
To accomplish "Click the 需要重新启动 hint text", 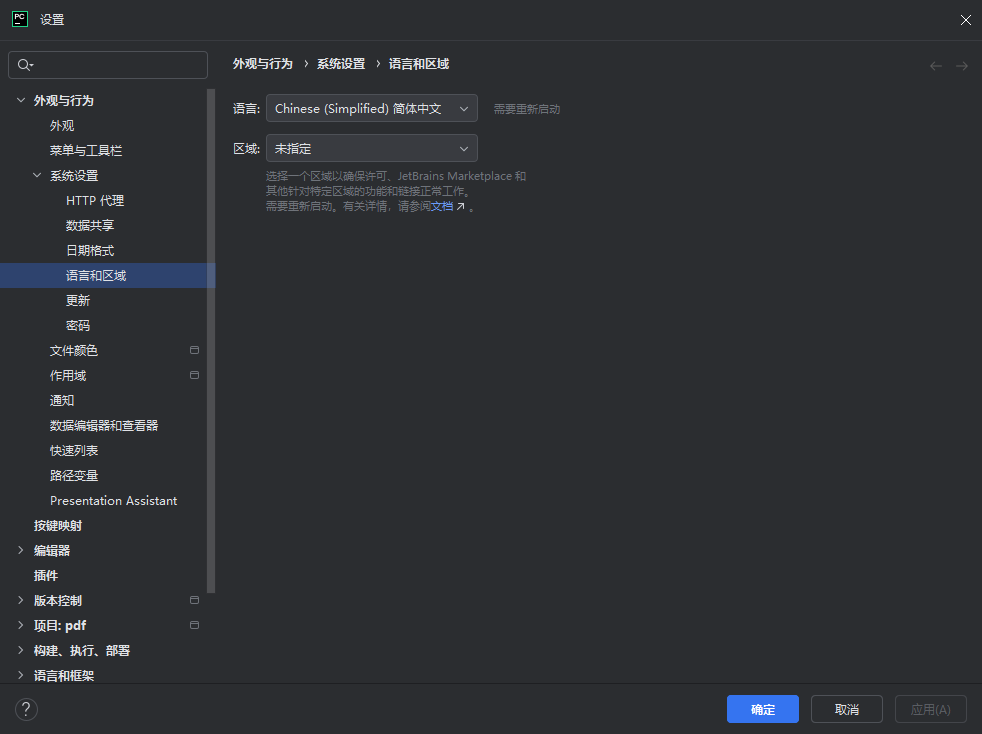I will pyautogui.click(x=527, y=109).
